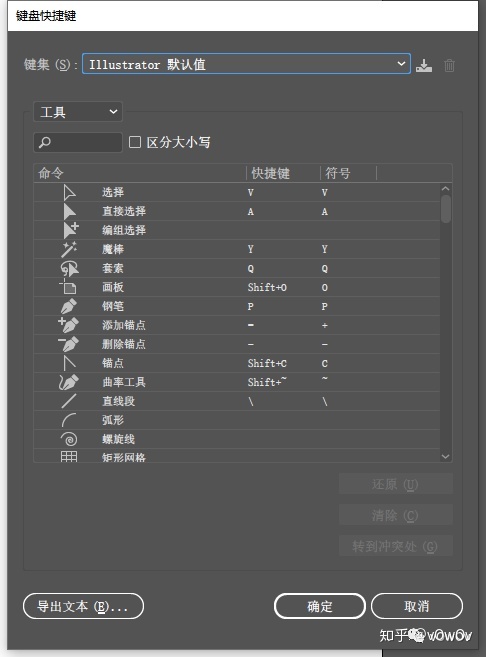Select the 螺旋线 command name
Viewport: 486px width, 657px height.
coord(119,439)
